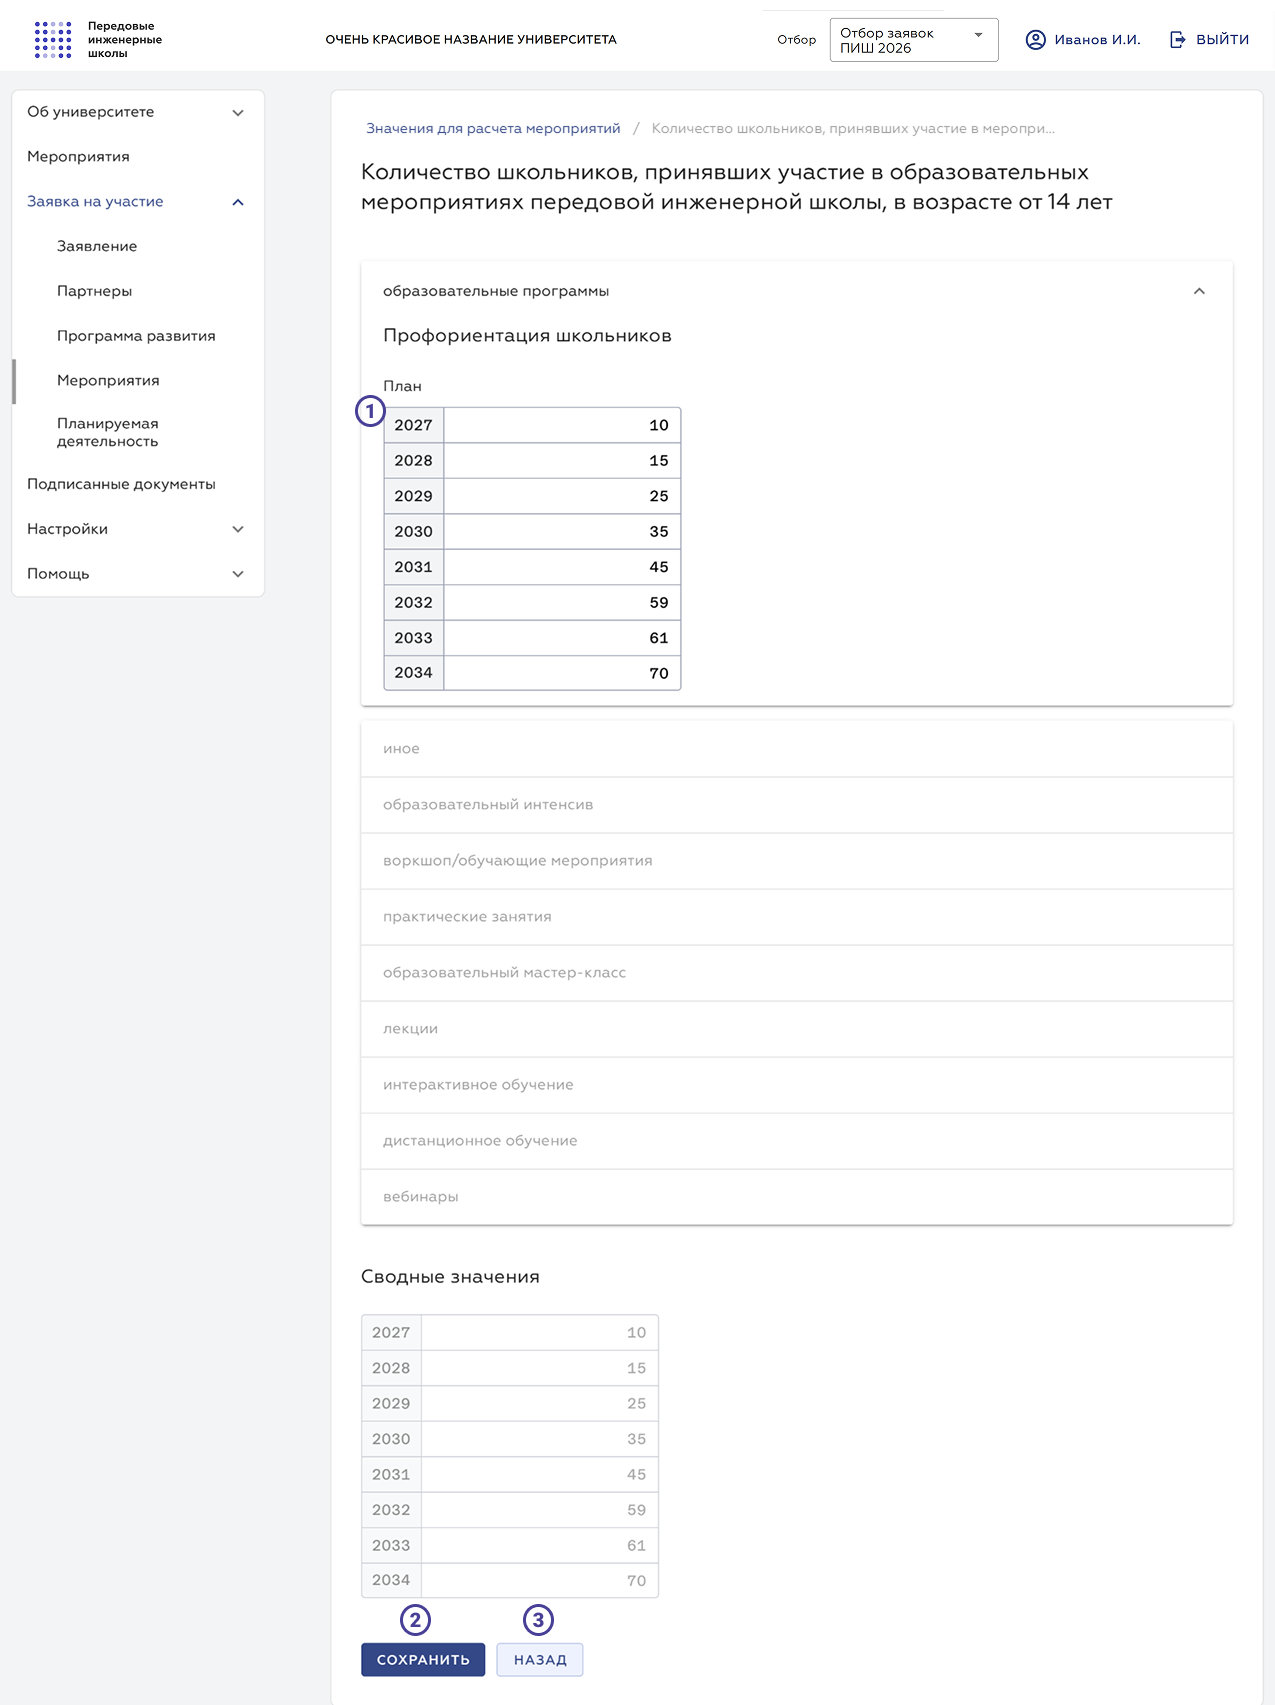Expand the воркшоп/обучающие мероприятия section
Image resolution: width=1275 pixels, height=1705 pixels.
pyautogui.click(x=797, y=861)
